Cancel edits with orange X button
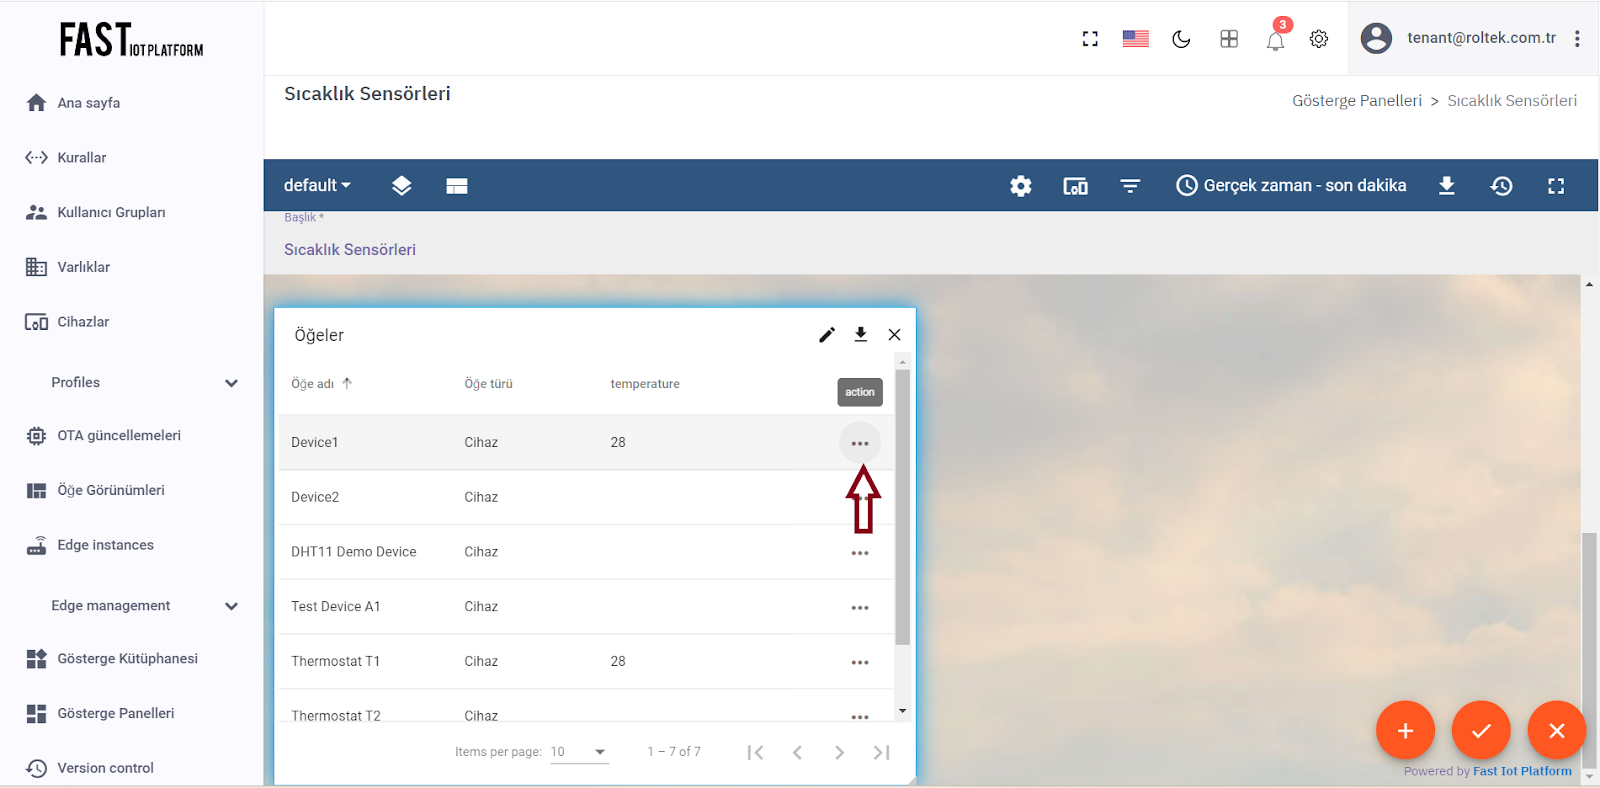The height and width of the screenshot is (788, 1600). (1557, 731)
